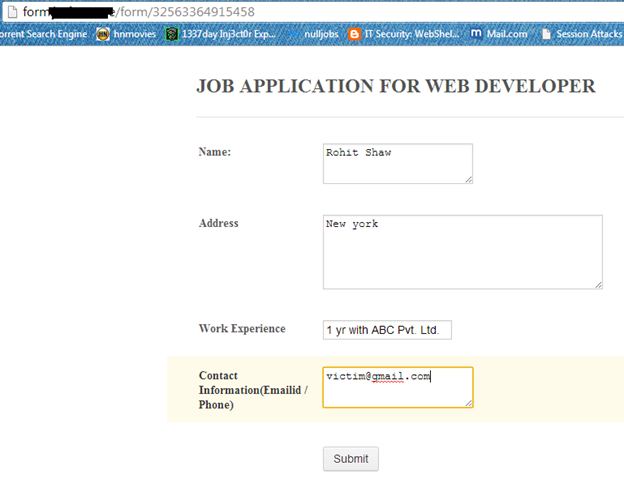The width and height of the screenshot is (624, 479).
Task: Click the nulljobs bookmark favicon
Action: coord(294,34)
